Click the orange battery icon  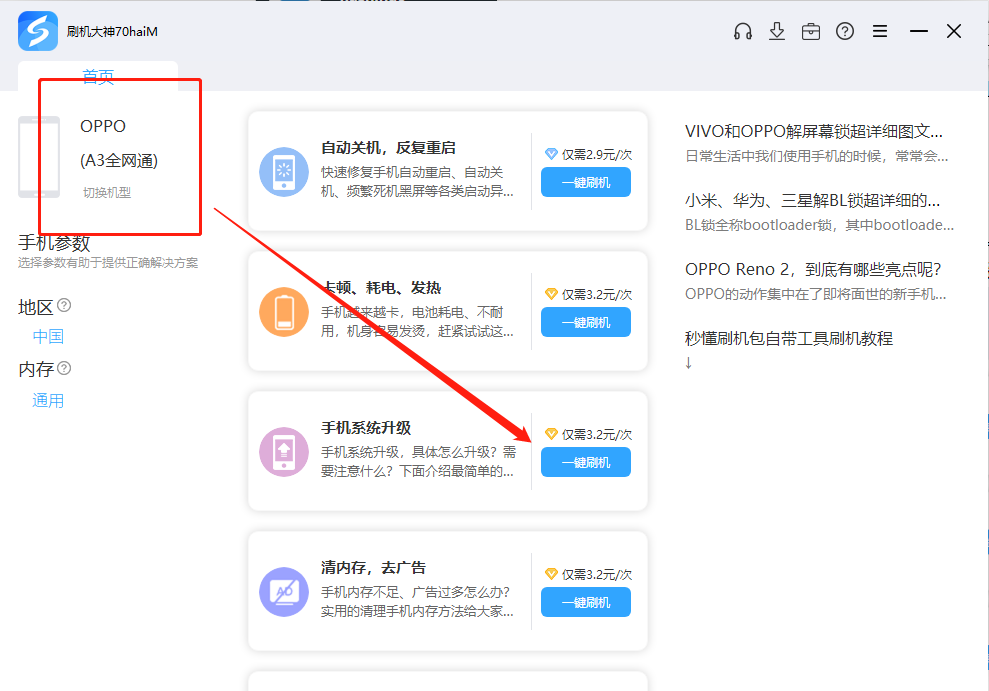(284, 312)
